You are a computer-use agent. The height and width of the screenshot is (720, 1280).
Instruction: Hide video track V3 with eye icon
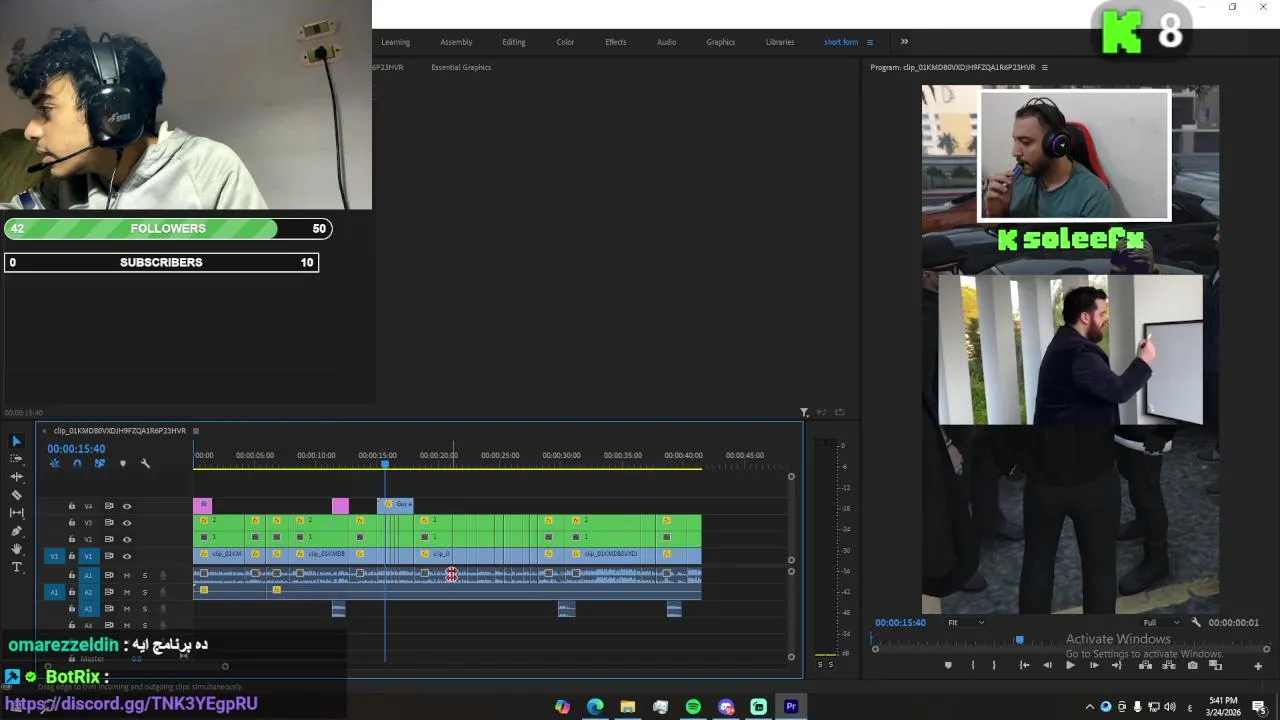tap(127, 523)
